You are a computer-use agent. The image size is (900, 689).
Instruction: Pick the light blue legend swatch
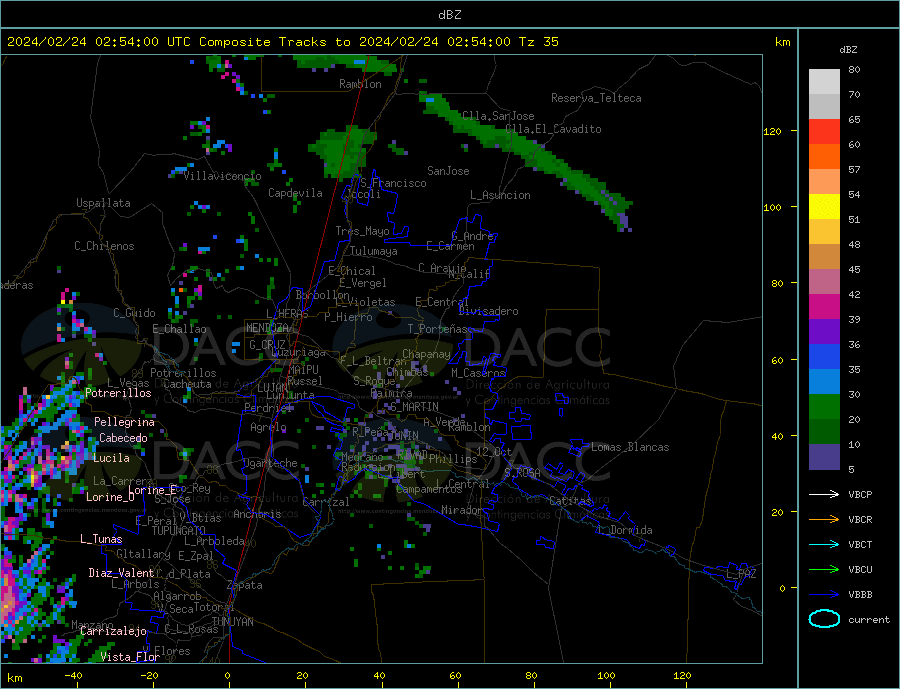pyautogui.click(x=824, y=382)
